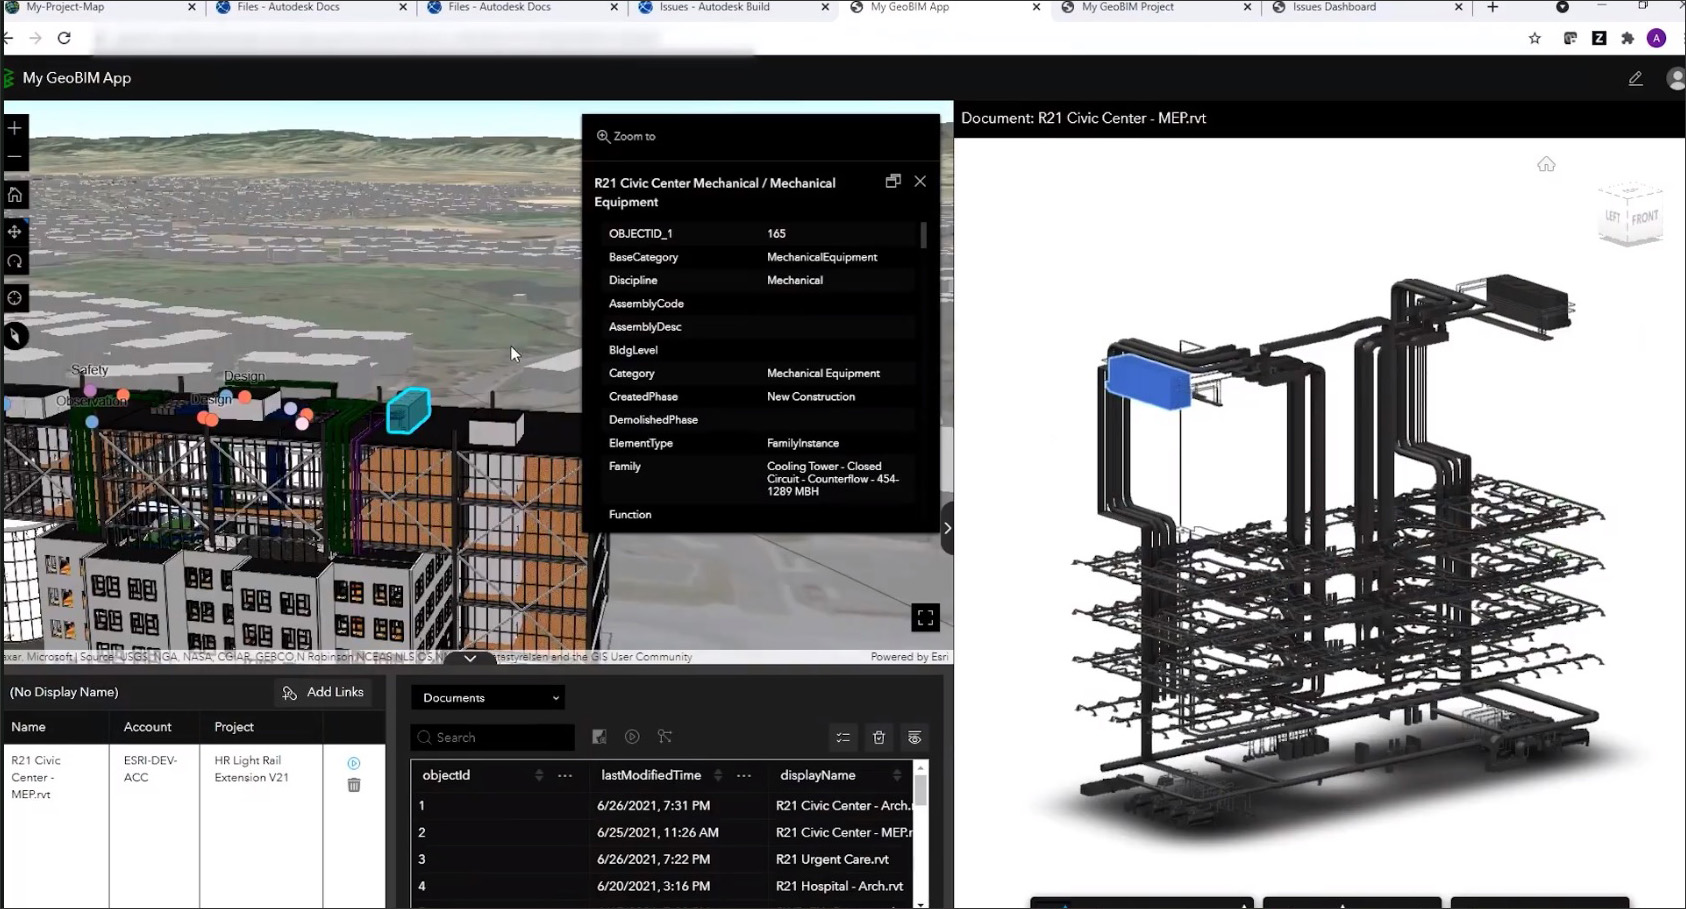Screen dimensions: 1686x909
Task: Open a new browser tab
Action: (x=1492, y=7)
